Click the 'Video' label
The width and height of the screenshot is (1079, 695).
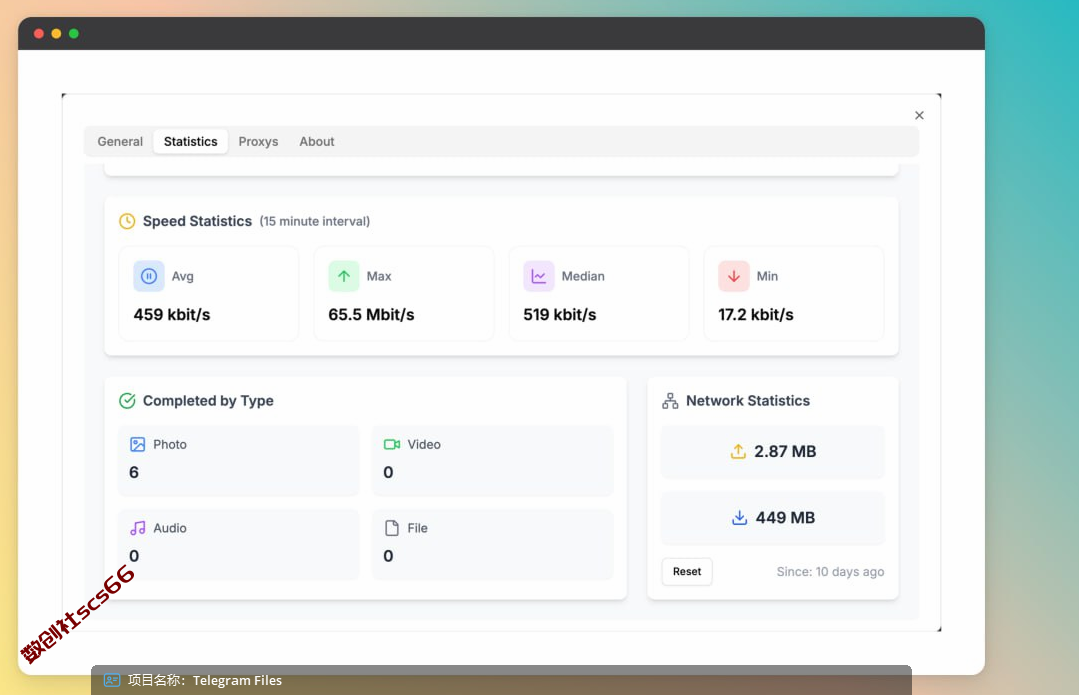424,445
